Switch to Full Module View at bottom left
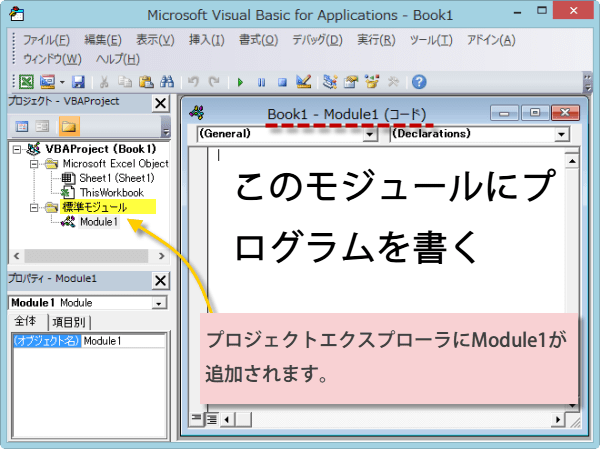Image resolution: width=600 pixels, height=449 pixels. [211, 418]
